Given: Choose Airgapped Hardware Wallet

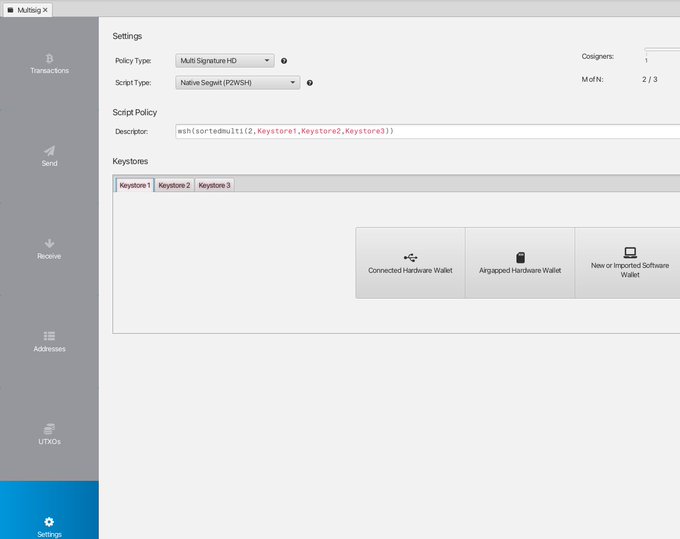Looking at the screenshot, I should coord(520,263).
